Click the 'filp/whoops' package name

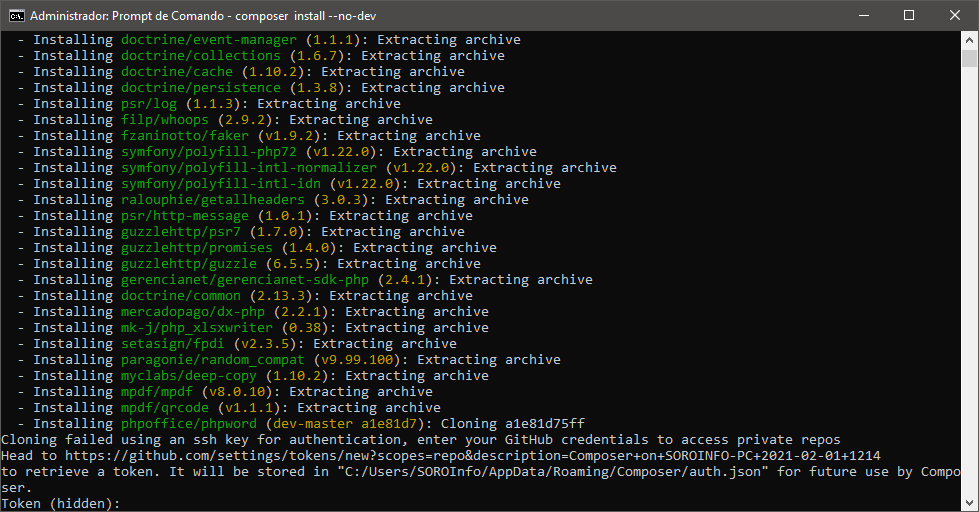coord(165,120)
